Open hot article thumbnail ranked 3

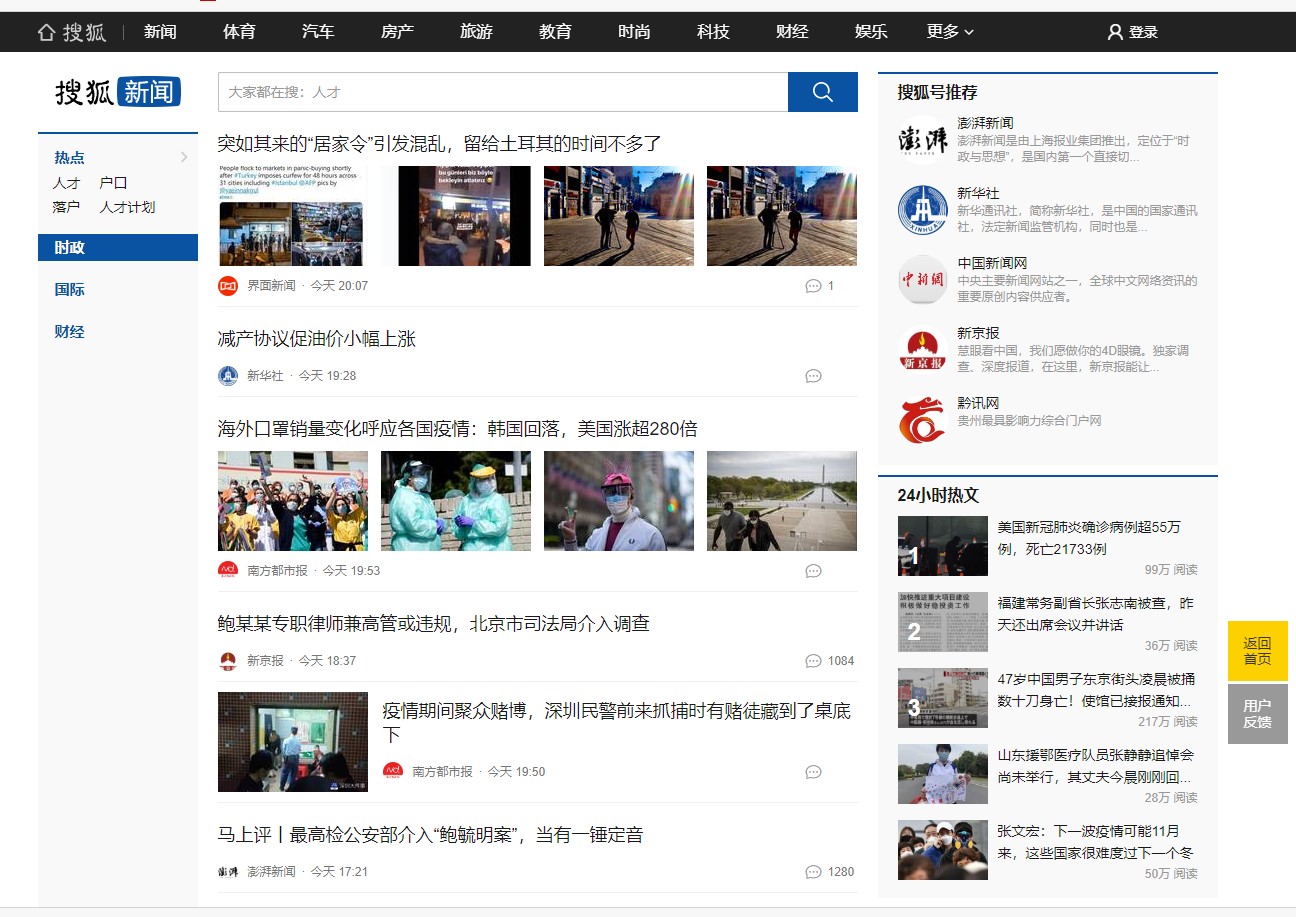point(943,698)
